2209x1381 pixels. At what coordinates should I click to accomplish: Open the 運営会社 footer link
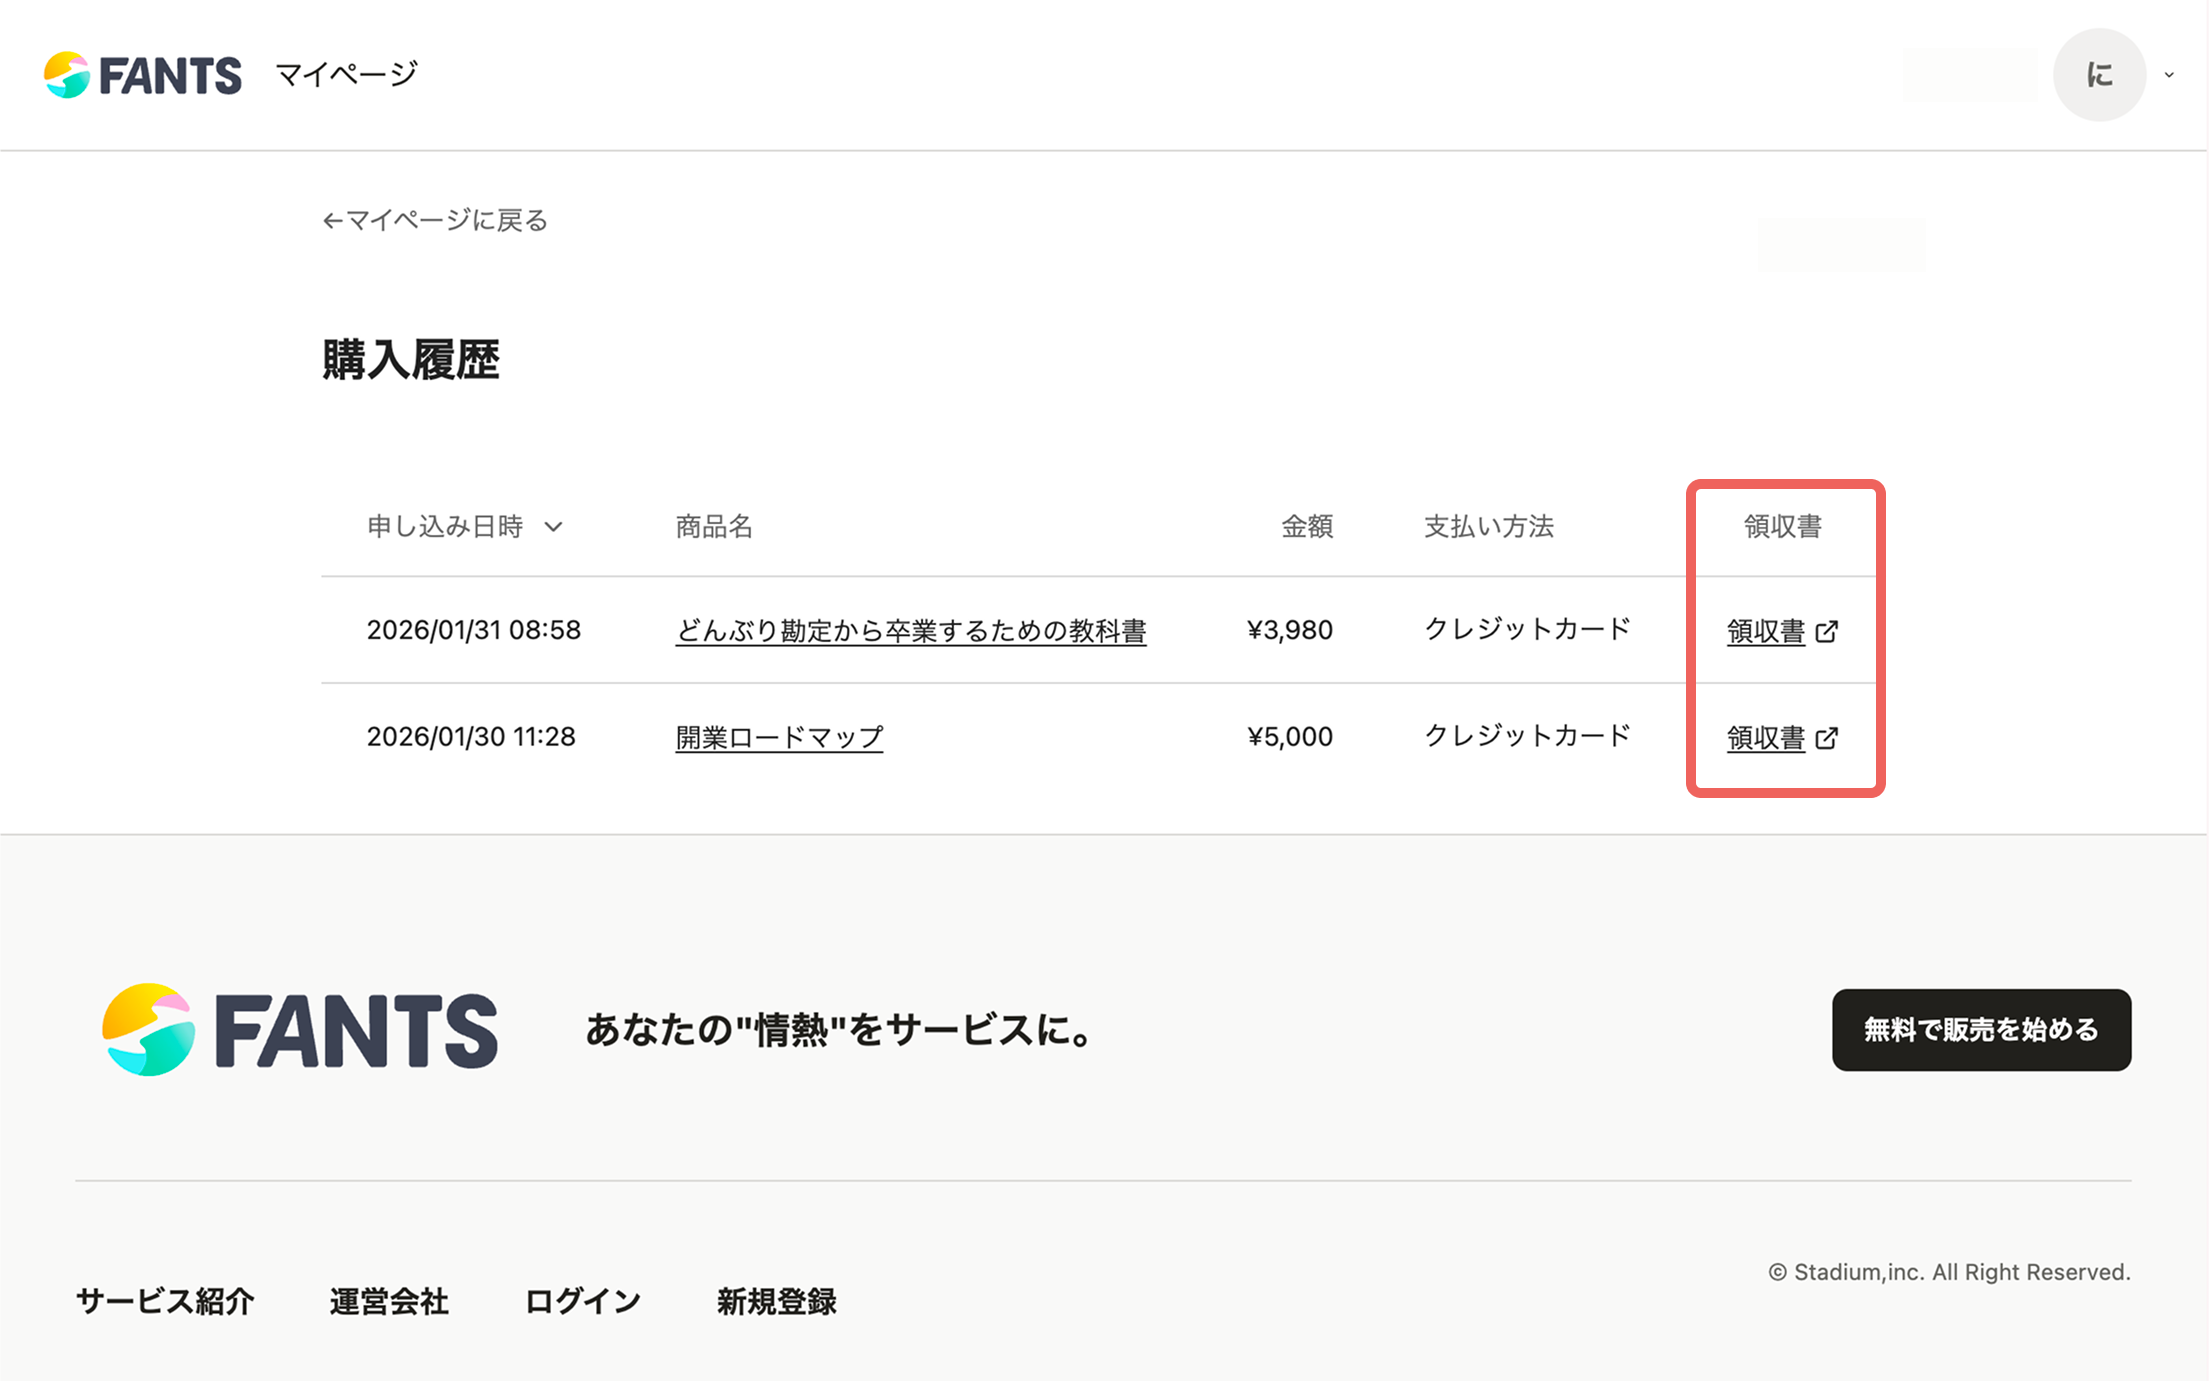(389, 1301)
